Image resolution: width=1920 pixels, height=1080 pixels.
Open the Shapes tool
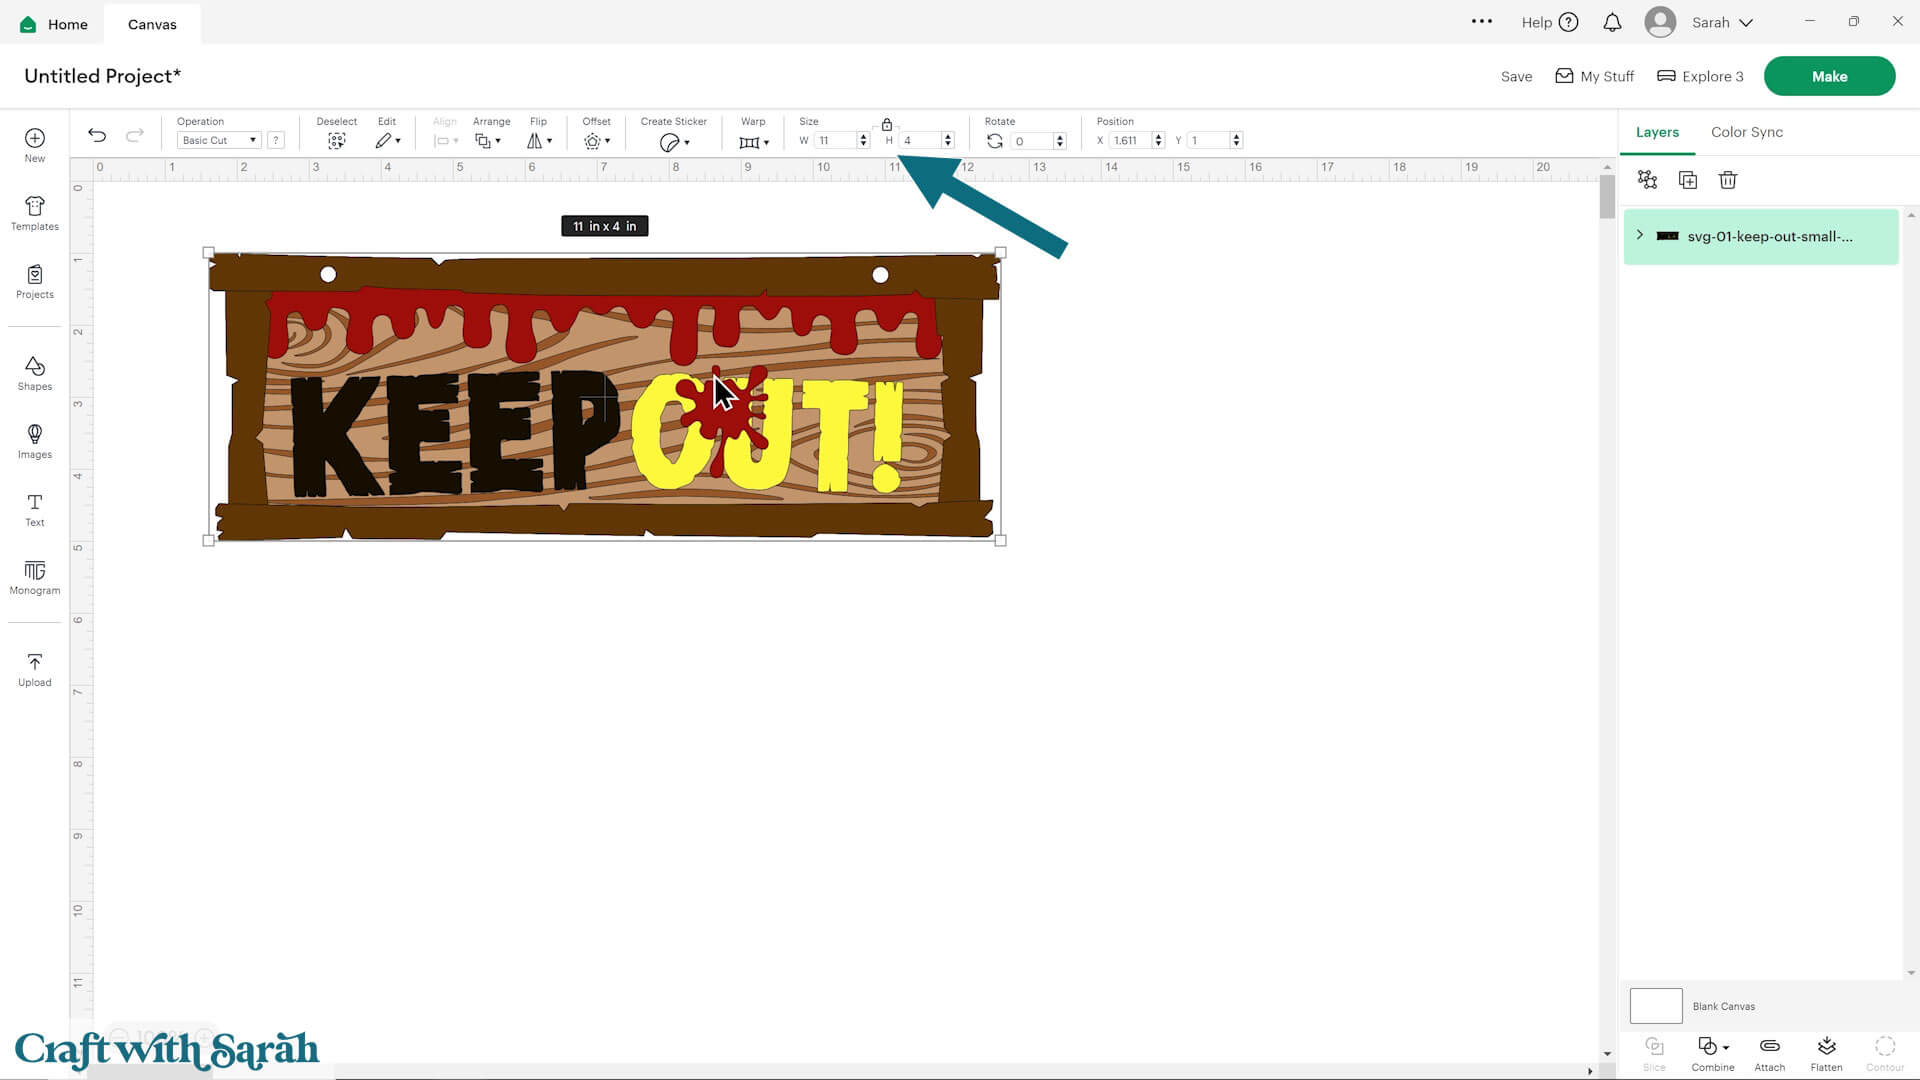tap(34, 372)
